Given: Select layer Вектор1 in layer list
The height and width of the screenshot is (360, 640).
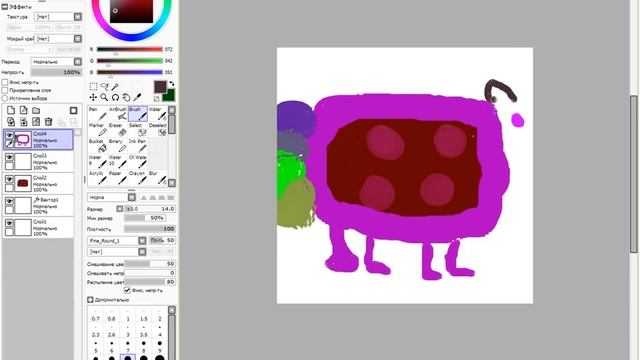Looking at the screenshot, I should [38, 206].
